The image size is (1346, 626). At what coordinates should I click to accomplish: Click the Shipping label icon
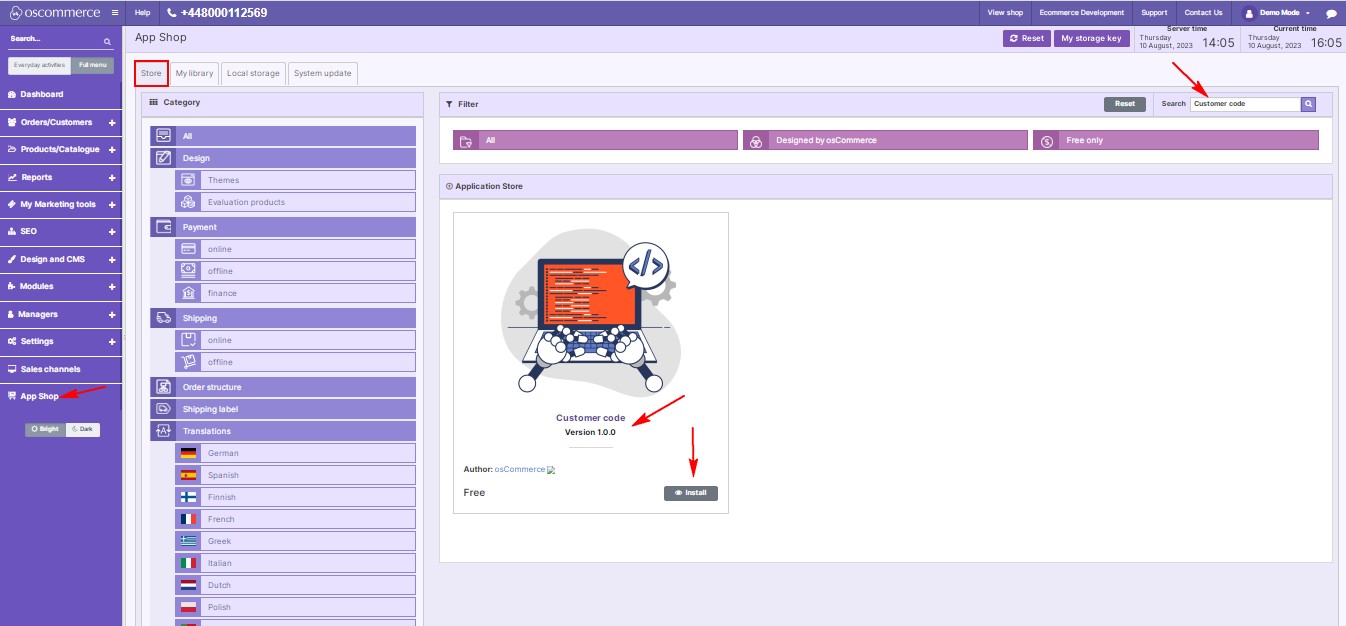(x=163, y=409)
